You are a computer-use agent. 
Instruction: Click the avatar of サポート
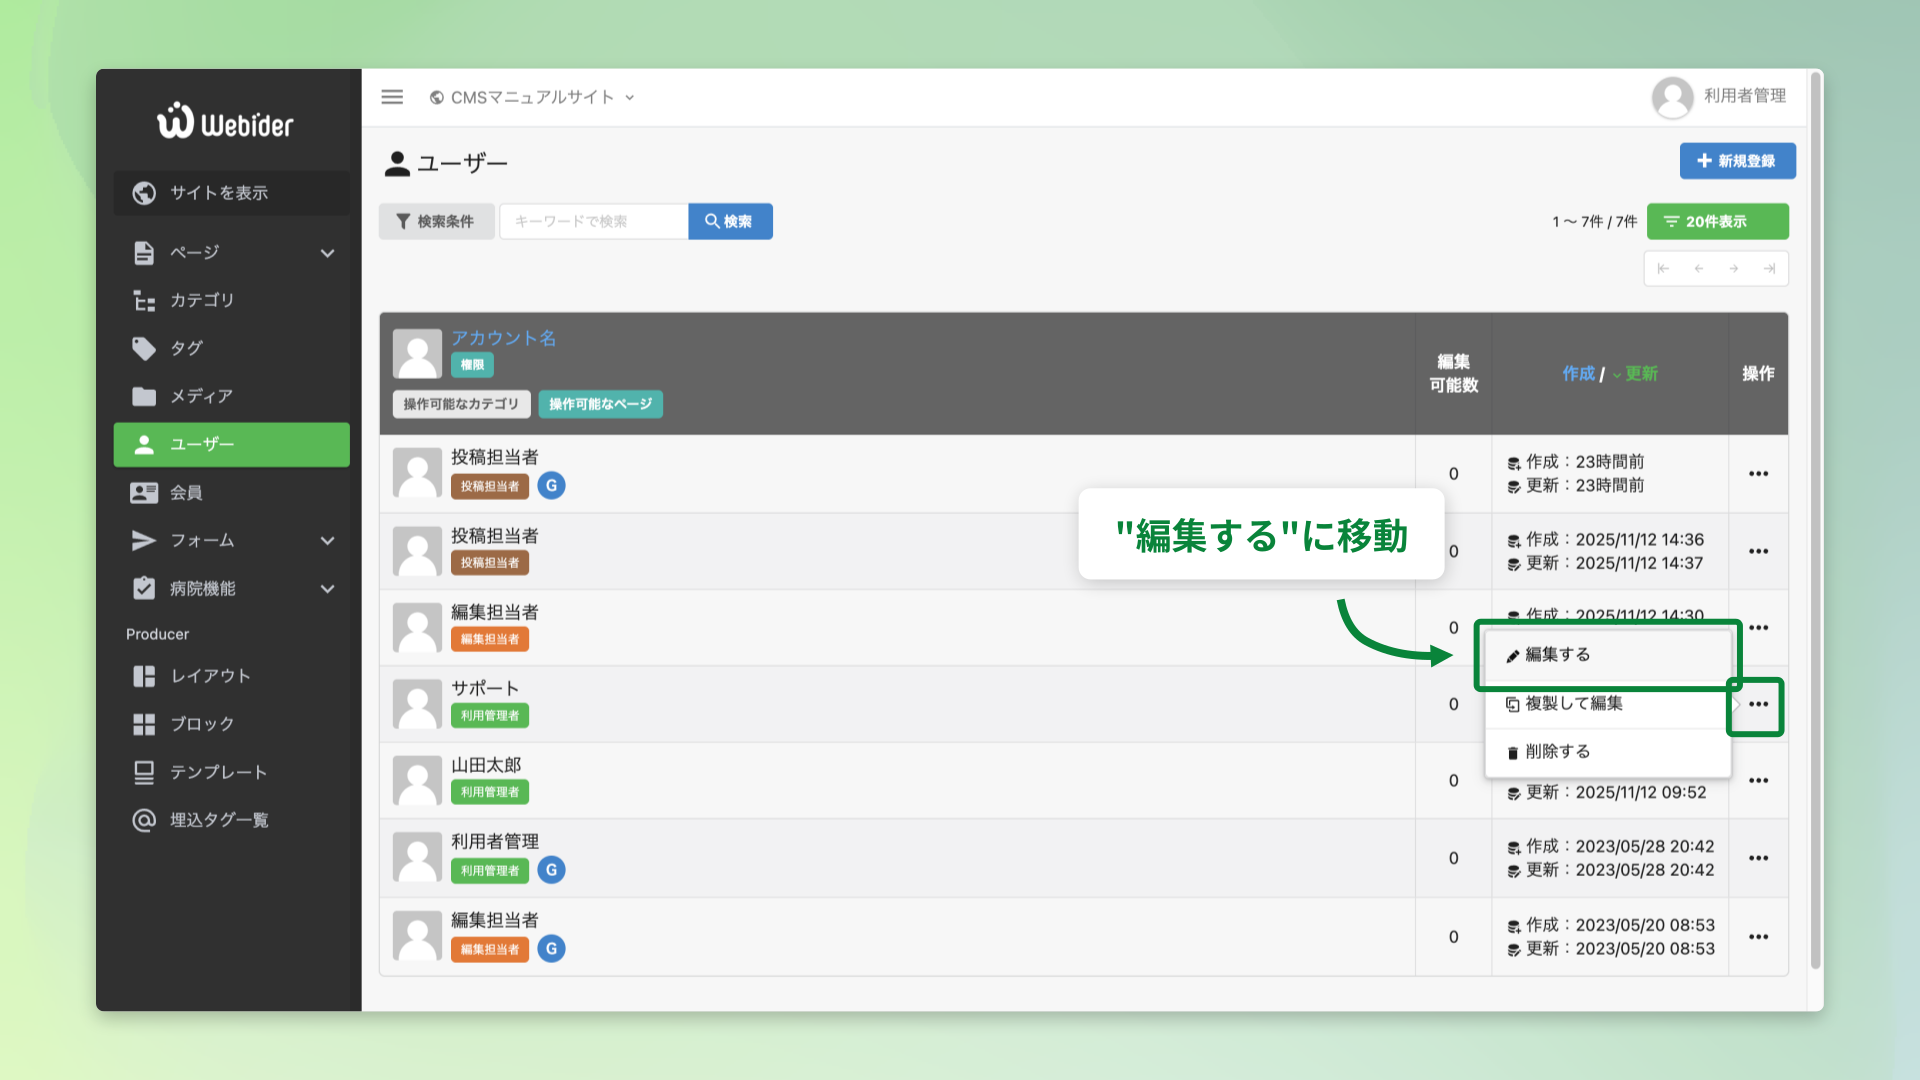pyautogui.click(x=417, y=704)
